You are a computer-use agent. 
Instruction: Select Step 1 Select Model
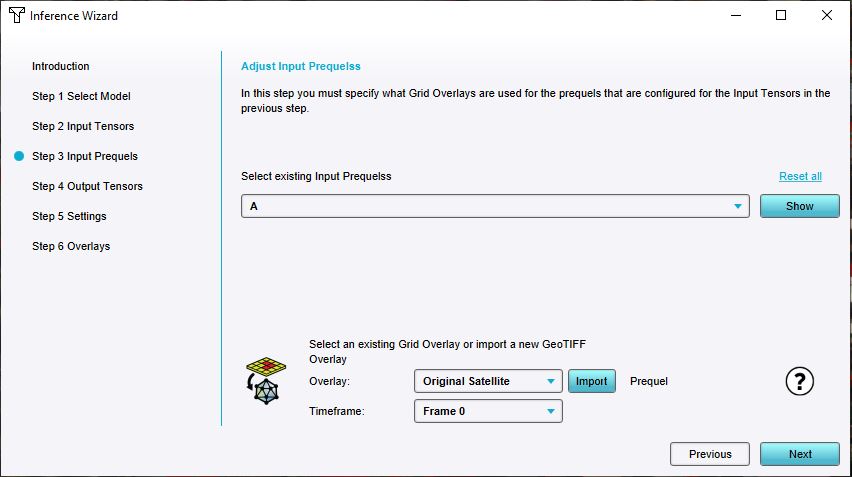[x=81, y=96]
